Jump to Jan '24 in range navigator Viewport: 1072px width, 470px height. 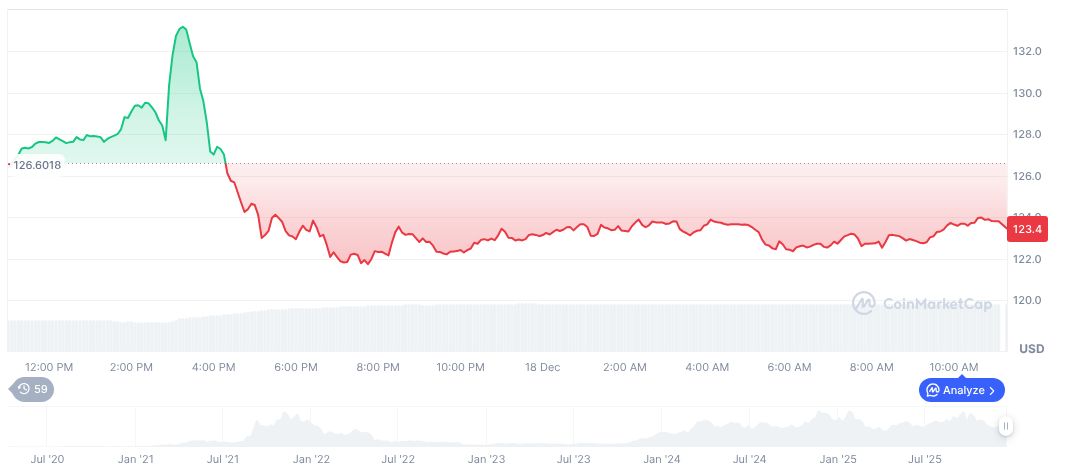662,459
